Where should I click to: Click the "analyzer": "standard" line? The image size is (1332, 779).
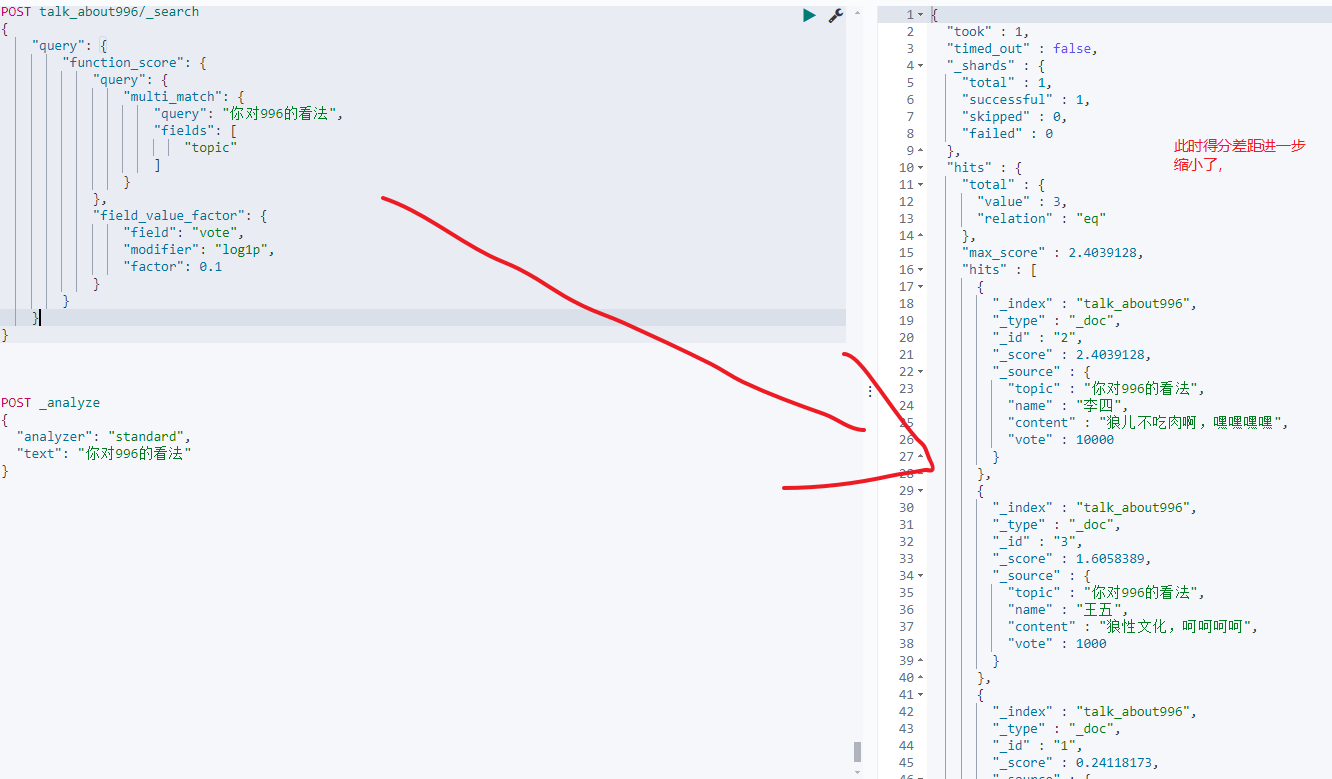(x=104, y=437)
